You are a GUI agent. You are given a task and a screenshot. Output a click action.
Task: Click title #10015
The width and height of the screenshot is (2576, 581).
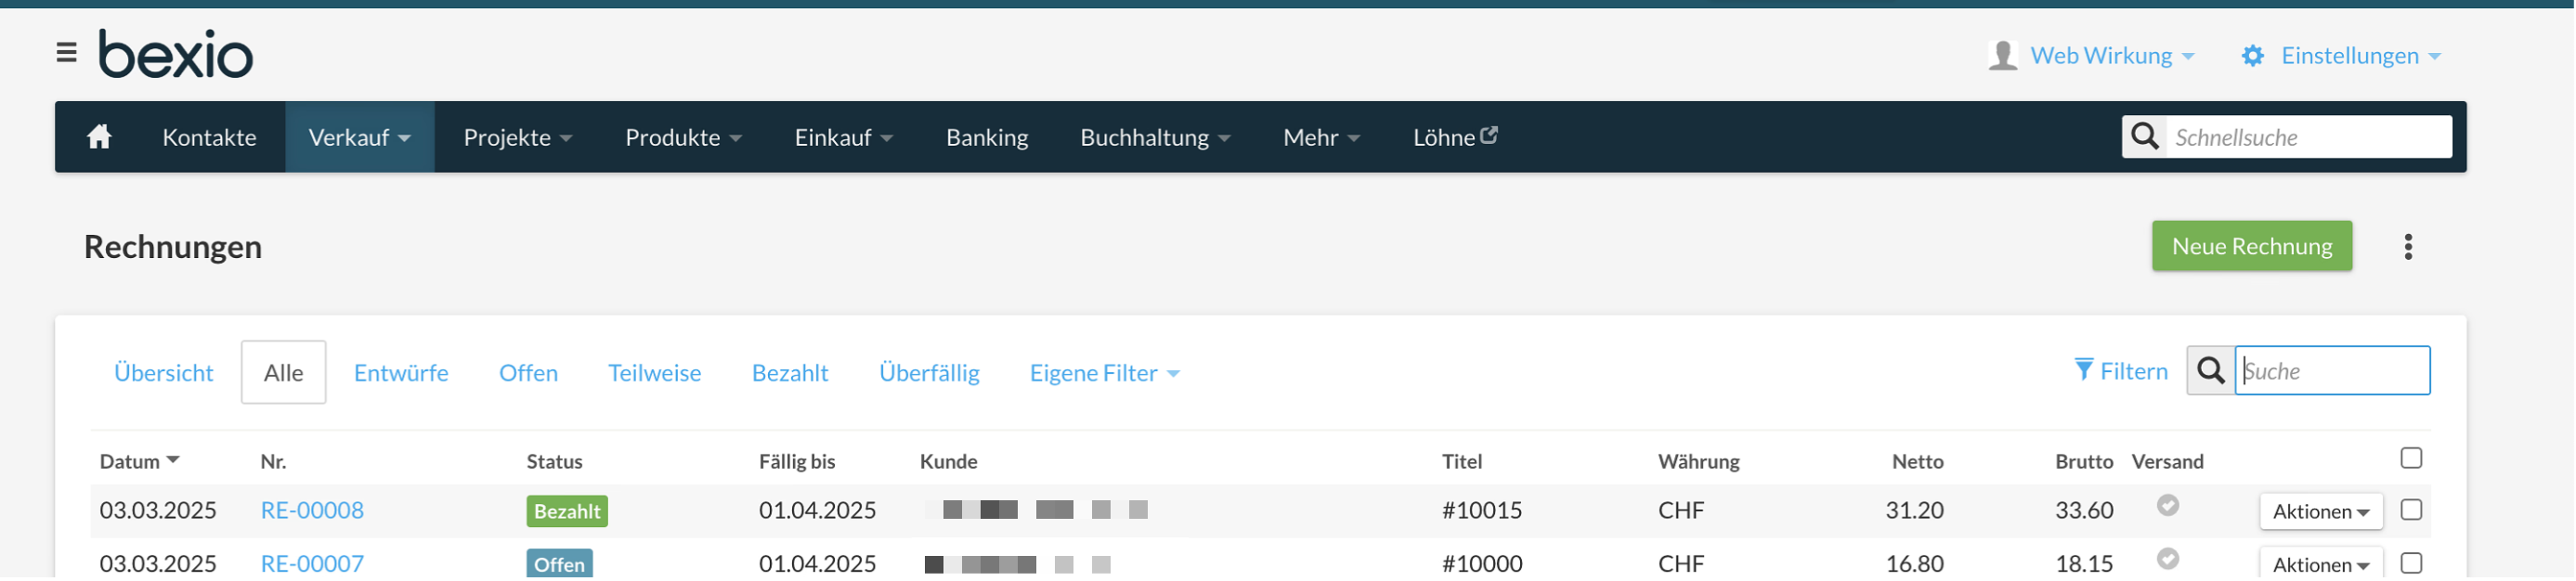(1481, 511)
